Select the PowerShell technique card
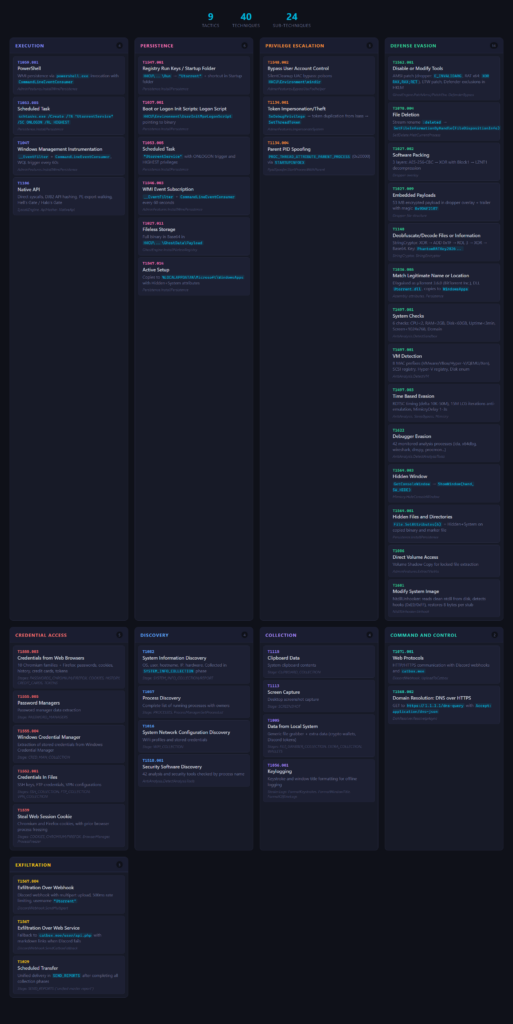Screen dimensions: 513x1024 tap(69, 75)
